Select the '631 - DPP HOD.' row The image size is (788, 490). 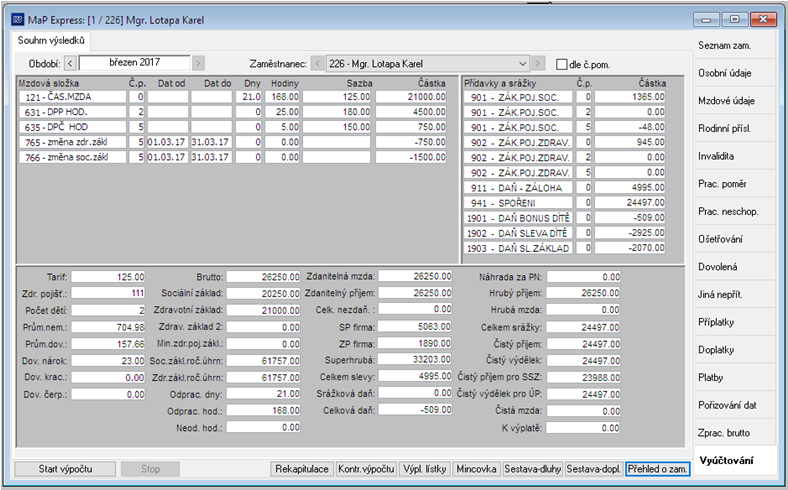[232, 112]
